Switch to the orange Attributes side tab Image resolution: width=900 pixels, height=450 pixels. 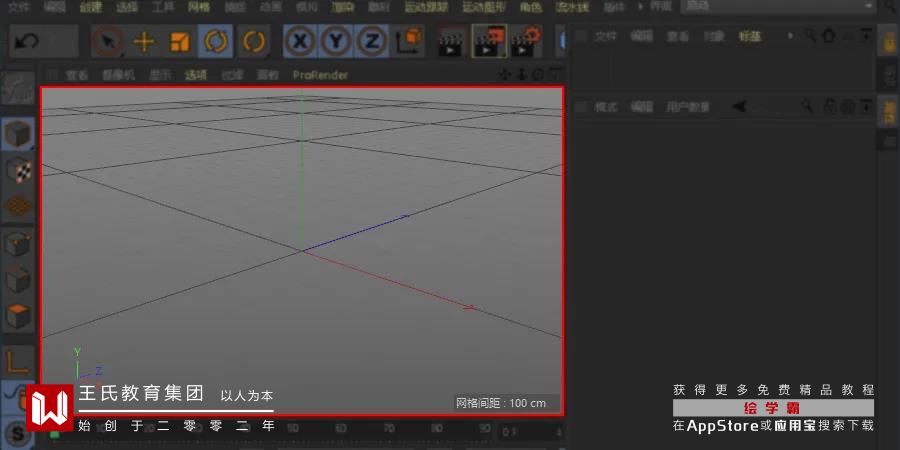889,111
